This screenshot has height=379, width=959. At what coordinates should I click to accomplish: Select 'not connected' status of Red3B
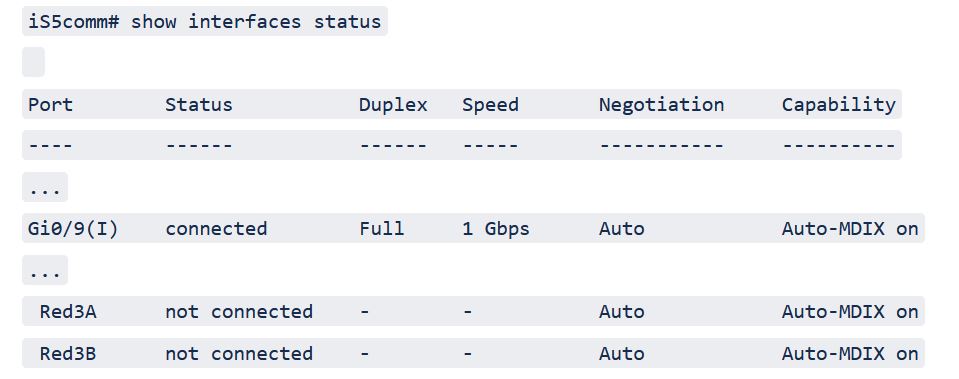click(x=239, y=353)
